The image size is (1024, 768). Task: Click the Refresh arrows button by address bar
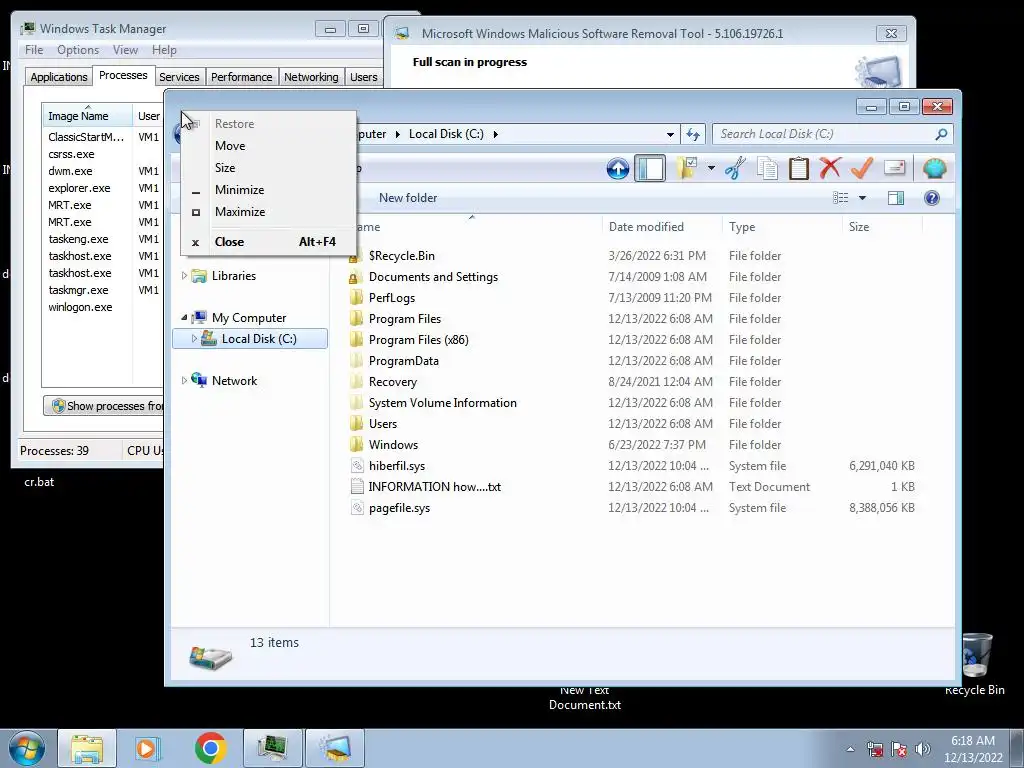click(x=693, y=135)
